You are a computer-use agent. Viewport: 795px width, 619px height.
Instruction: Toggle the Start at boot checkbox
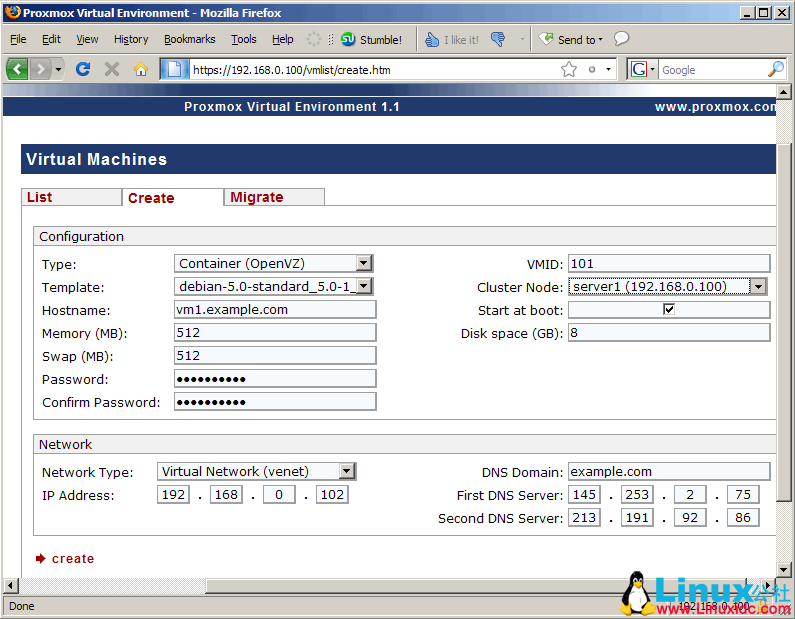[669, 310]
